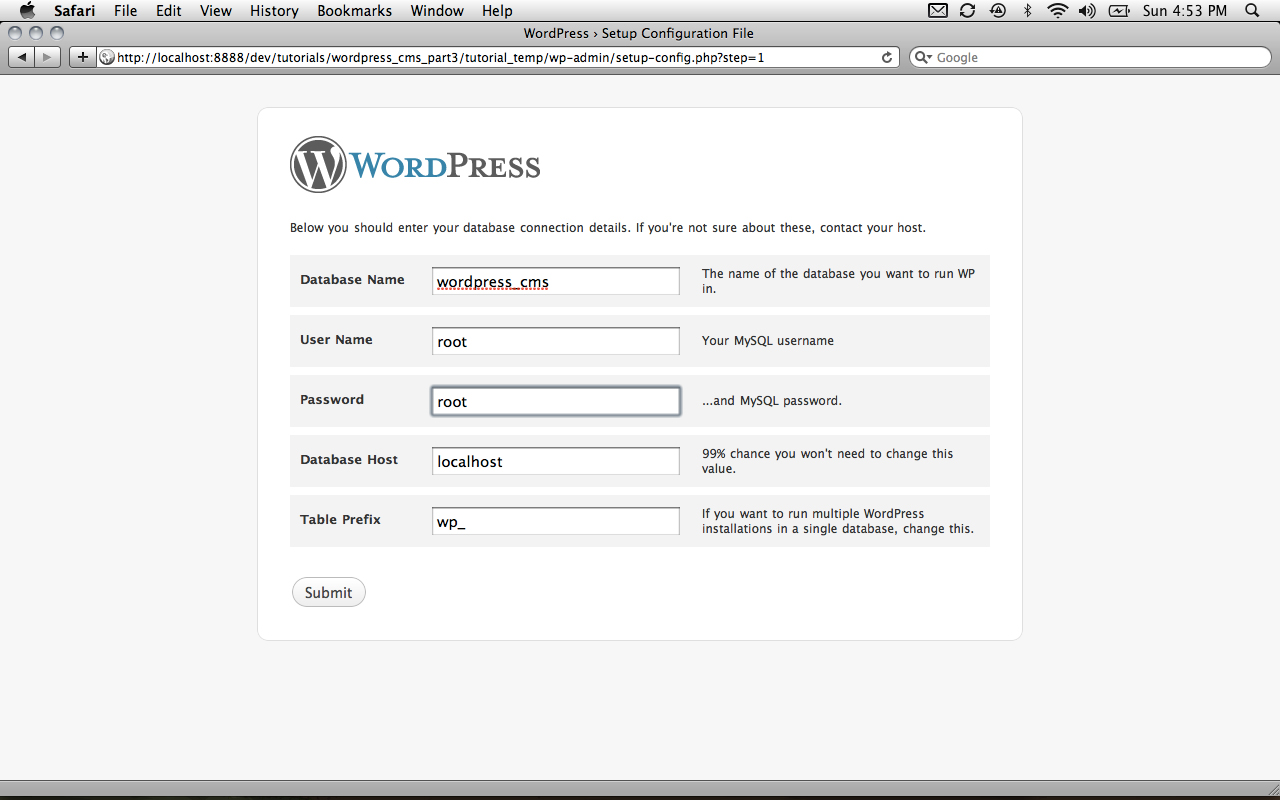1280x800 pixels.
Task: Submit the database configuration form
Action: point(329,592)
